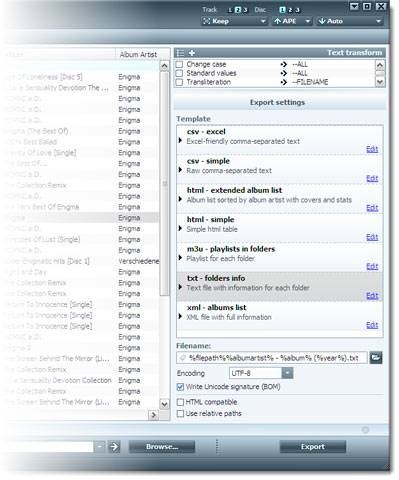Viewport: 399px width, 480px height.
Task: Click the file list vertical scrollbar thumb
Action: tap(164, 184)
